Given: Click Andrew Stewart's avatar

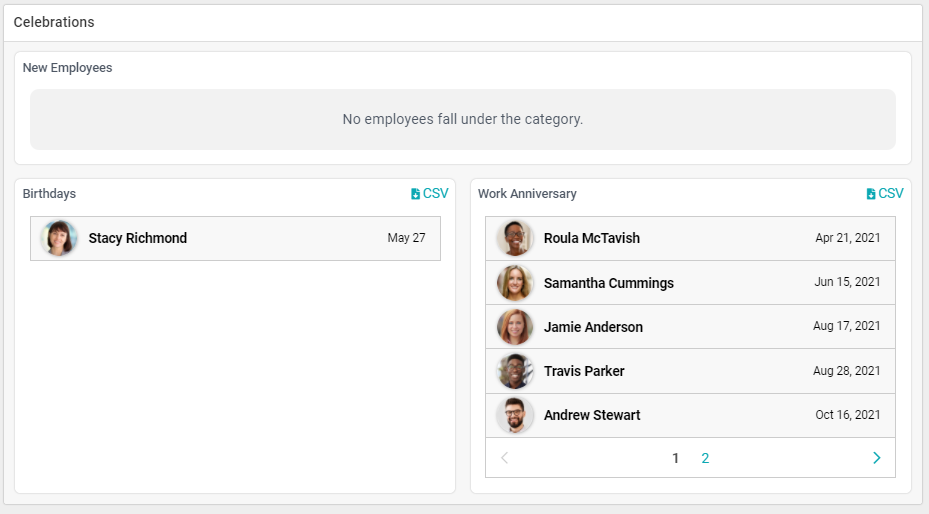Looking at the screenshot, I should [515, 415].
